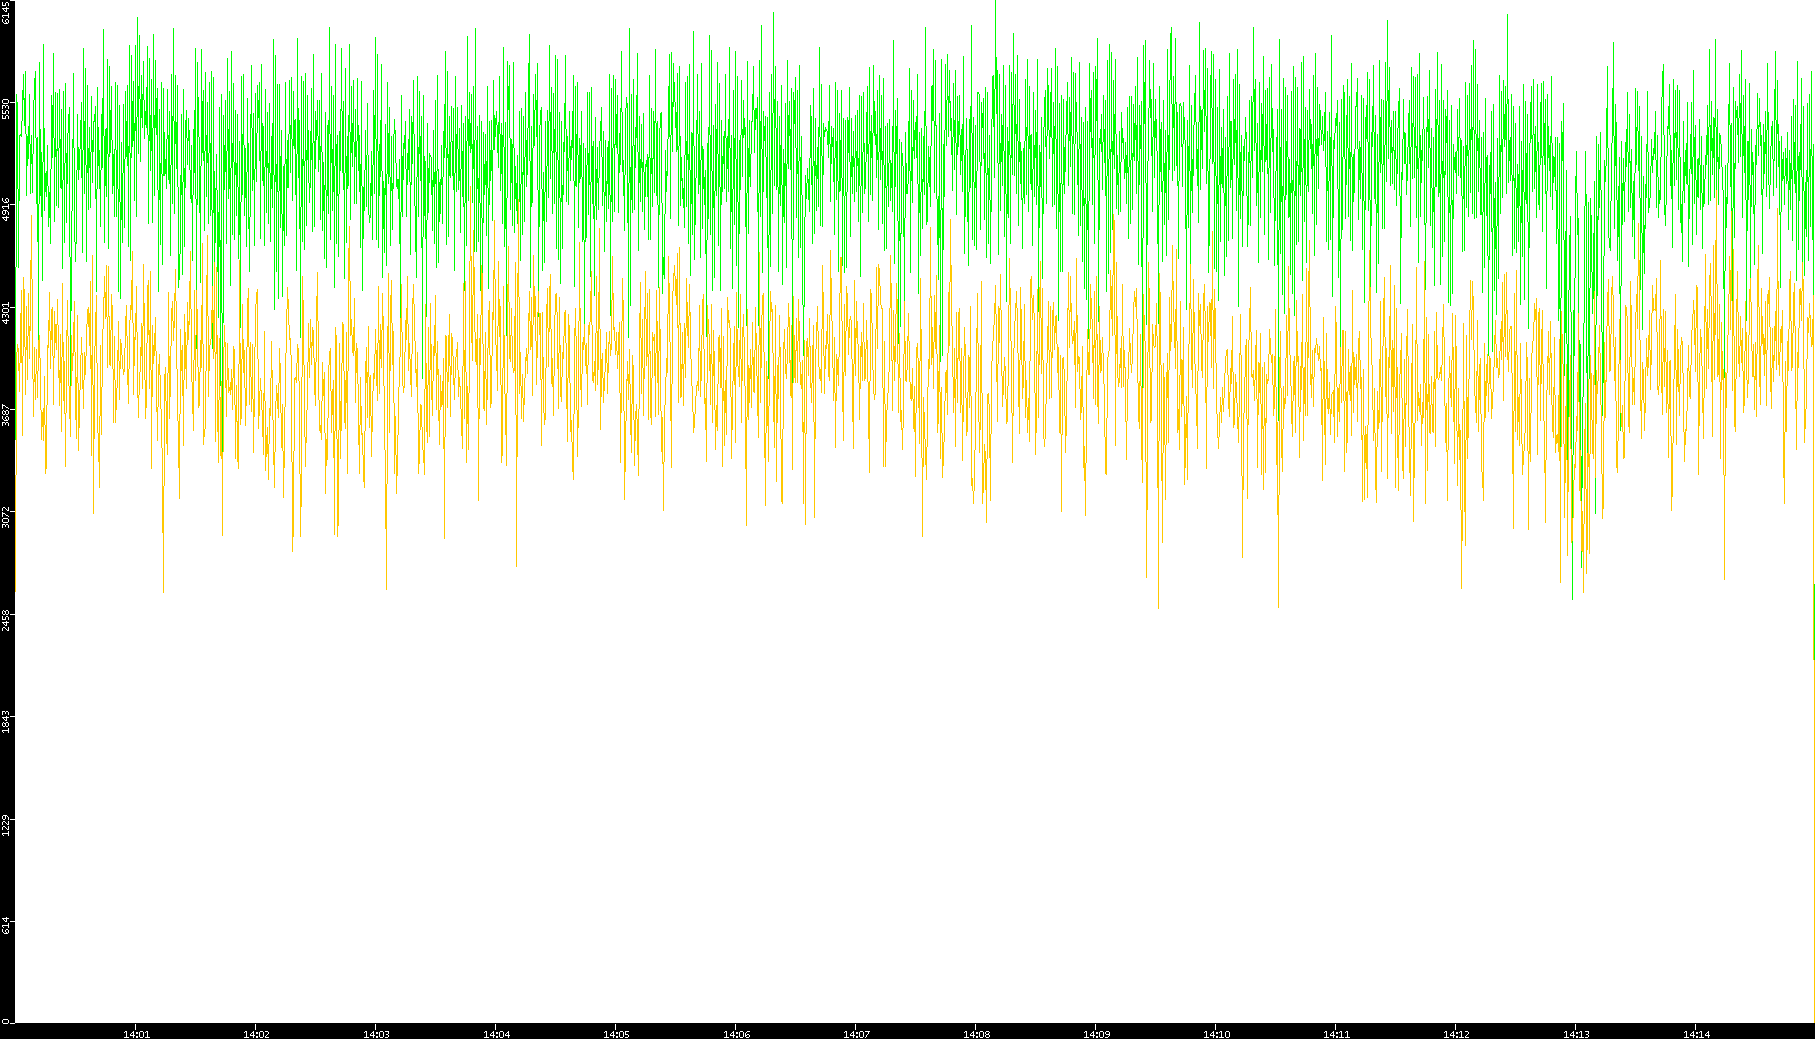Screen dimensions: 1815x1039
Task: Click the 614 value axis label
Action: pyautogui.click(x=7, y=926)
